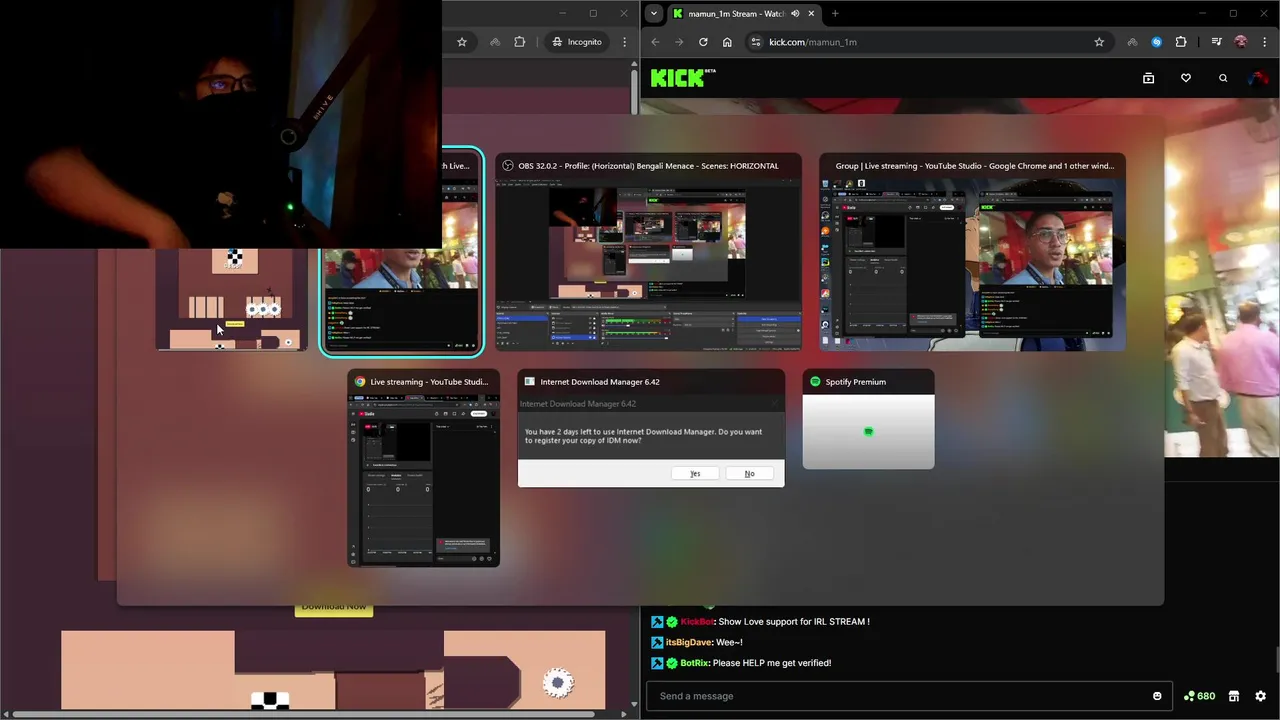View site information for kick.com

pyautogui.click(x=756, y=42)
